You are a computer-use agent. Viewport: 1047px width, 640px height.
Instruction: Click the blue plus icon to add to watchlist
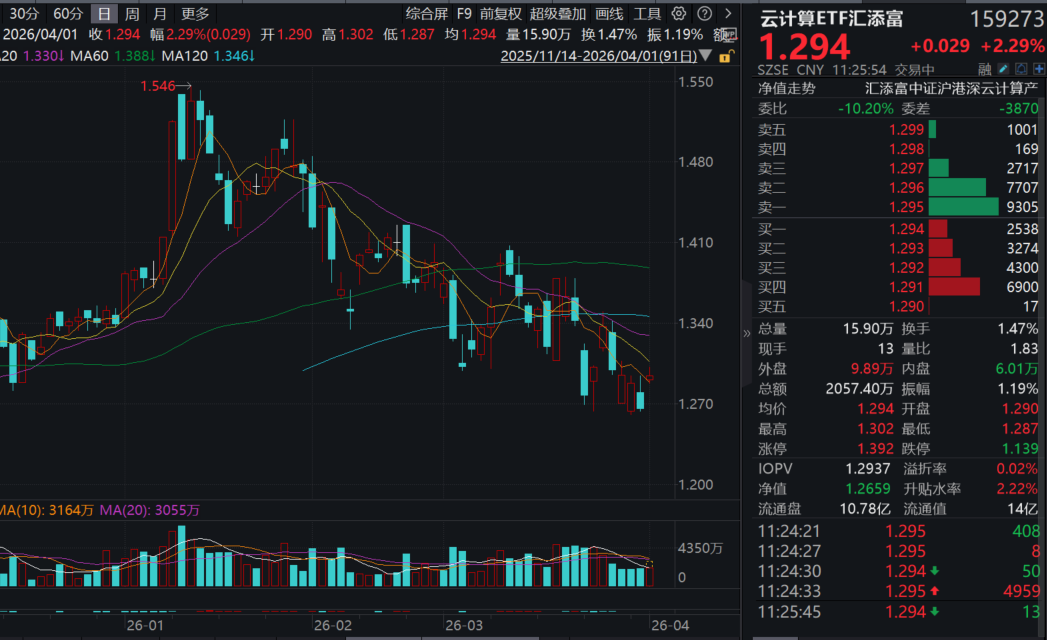pos(1039,68)
